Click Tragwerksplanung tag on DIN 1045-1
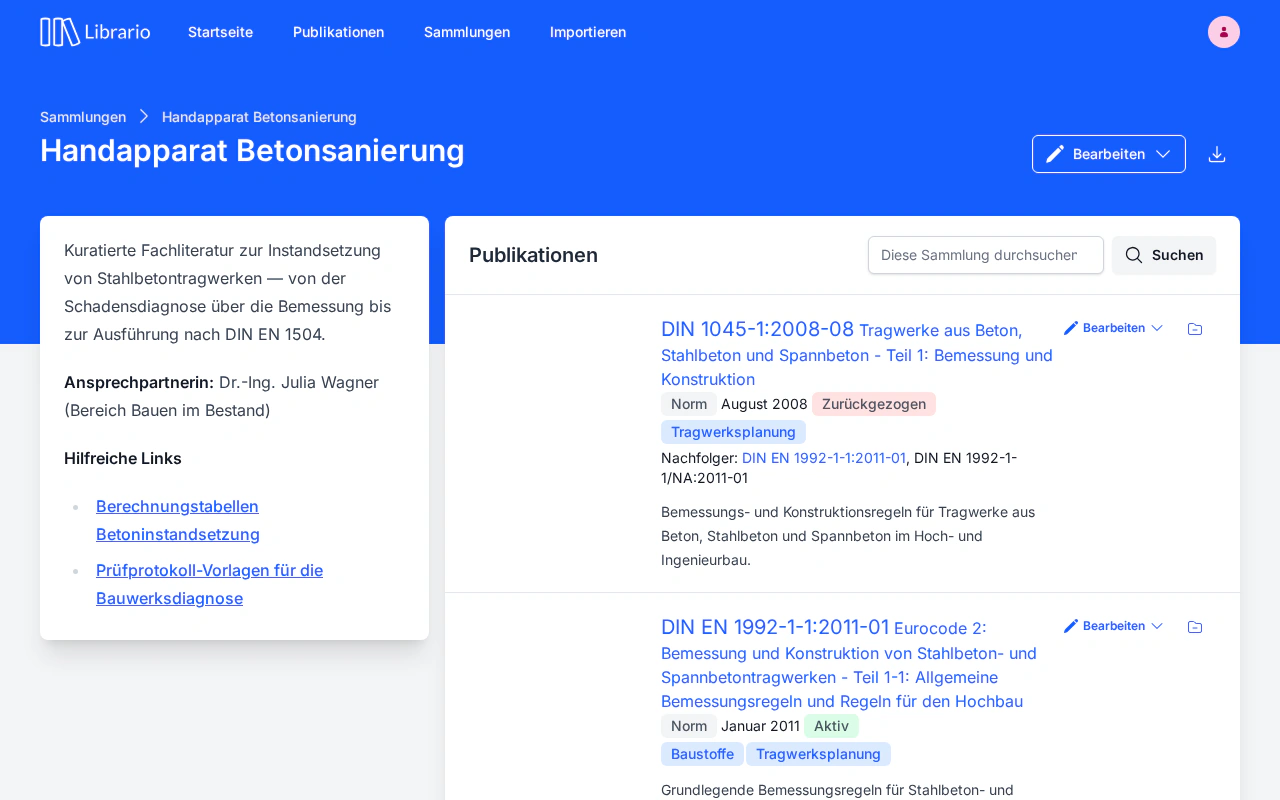This screenshot has width=1280, height=800. point(733,432)
